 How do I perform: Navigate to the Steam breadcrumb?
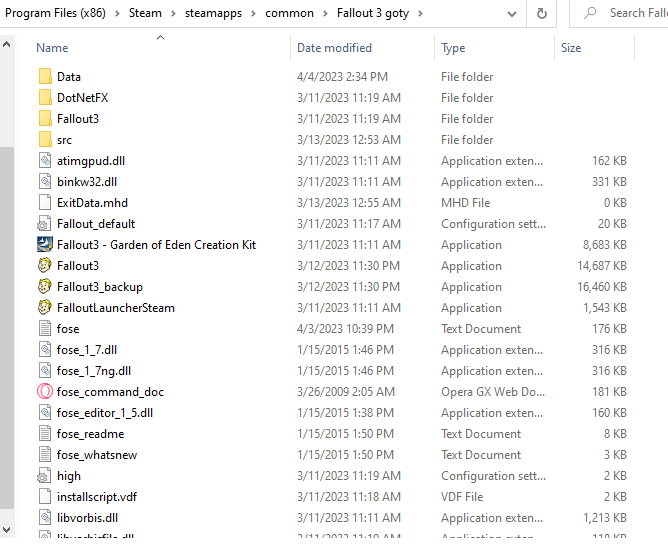coord(145,13)
